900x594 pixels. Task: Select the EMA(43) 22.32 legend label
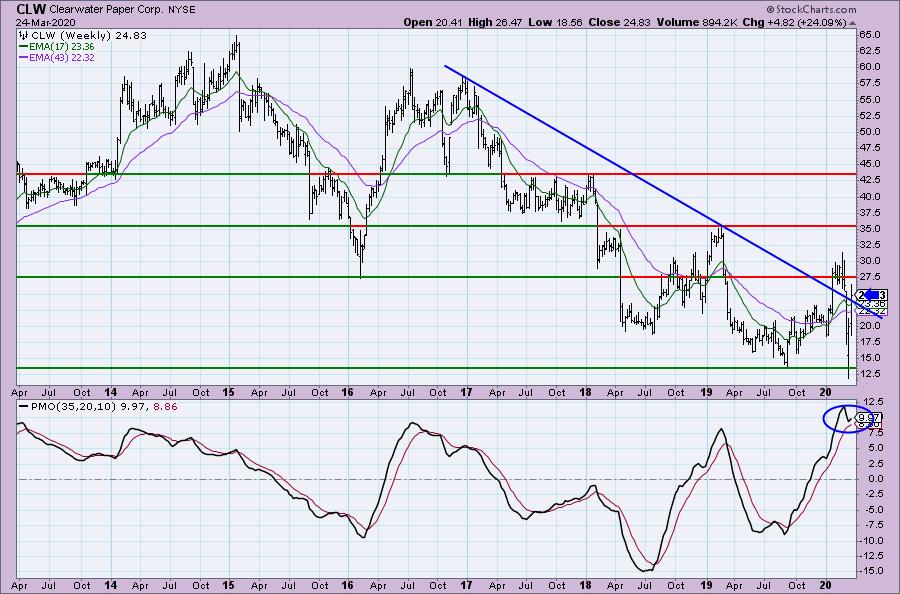[x=61, y=58]
